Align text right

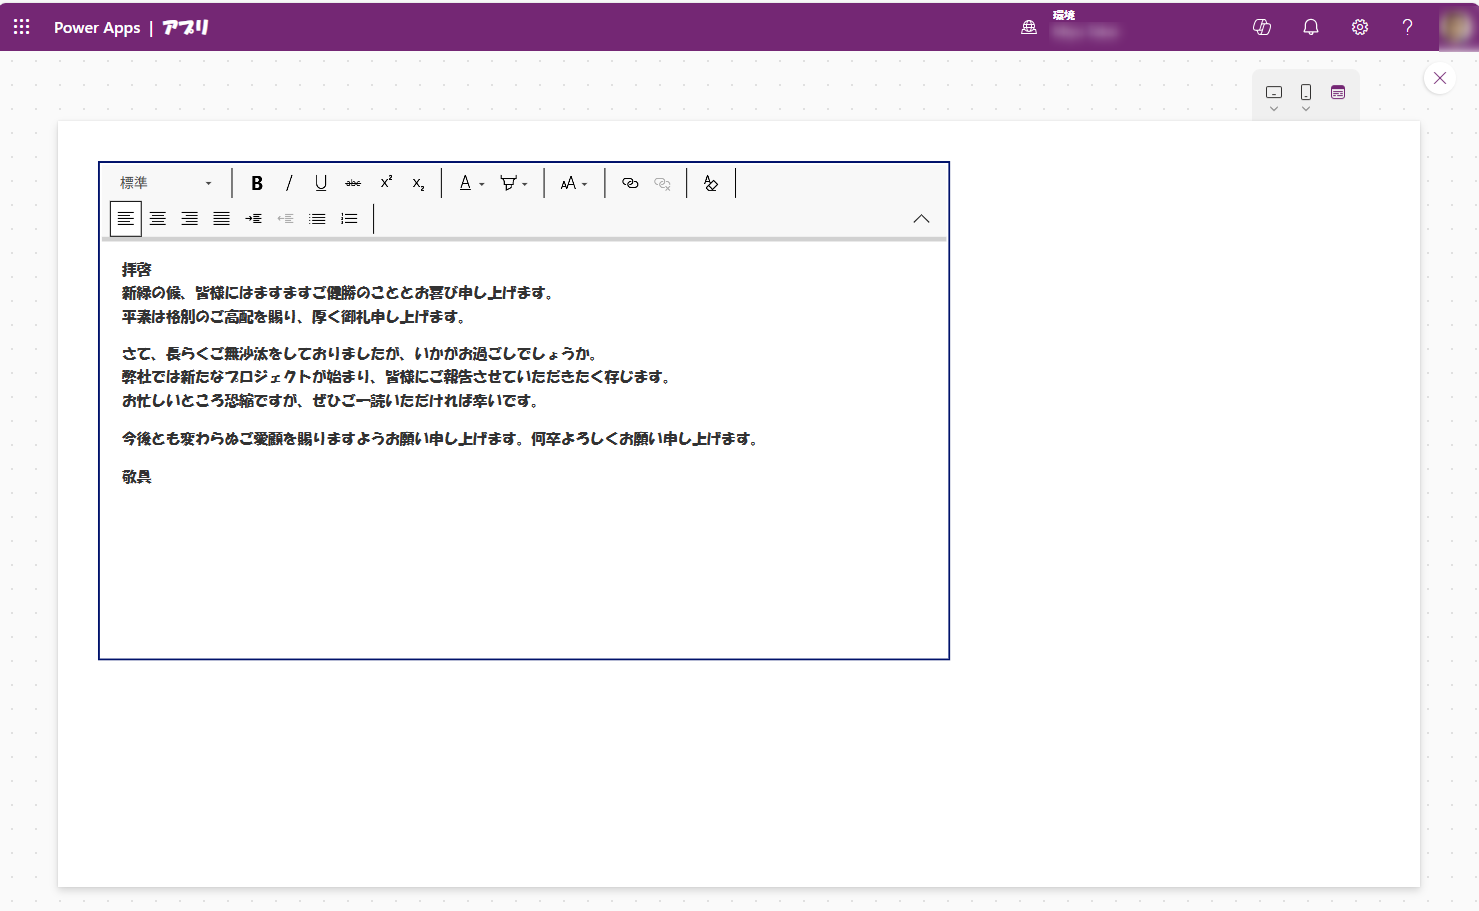[190, 218]
